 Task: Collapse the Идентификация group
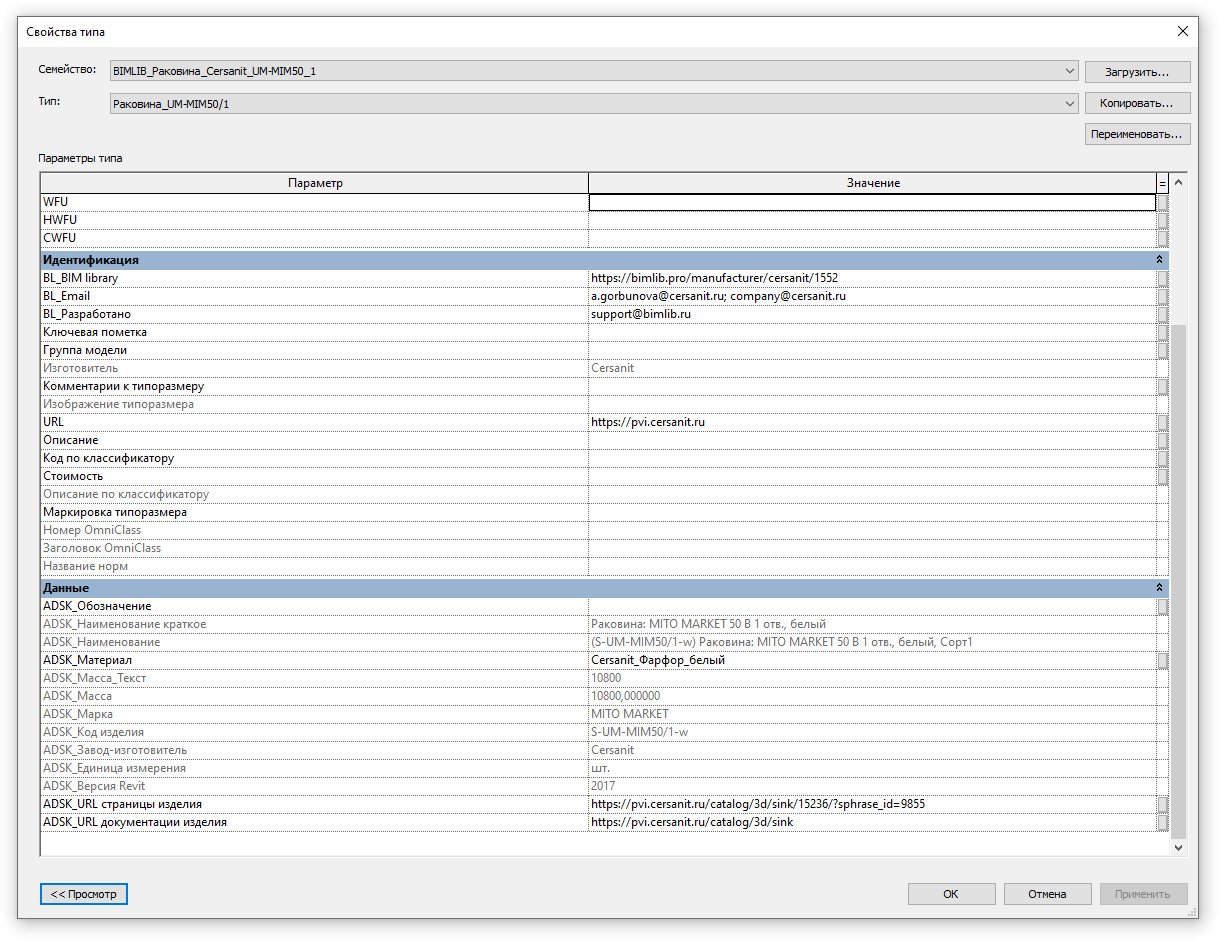(x=1160, y=259)
